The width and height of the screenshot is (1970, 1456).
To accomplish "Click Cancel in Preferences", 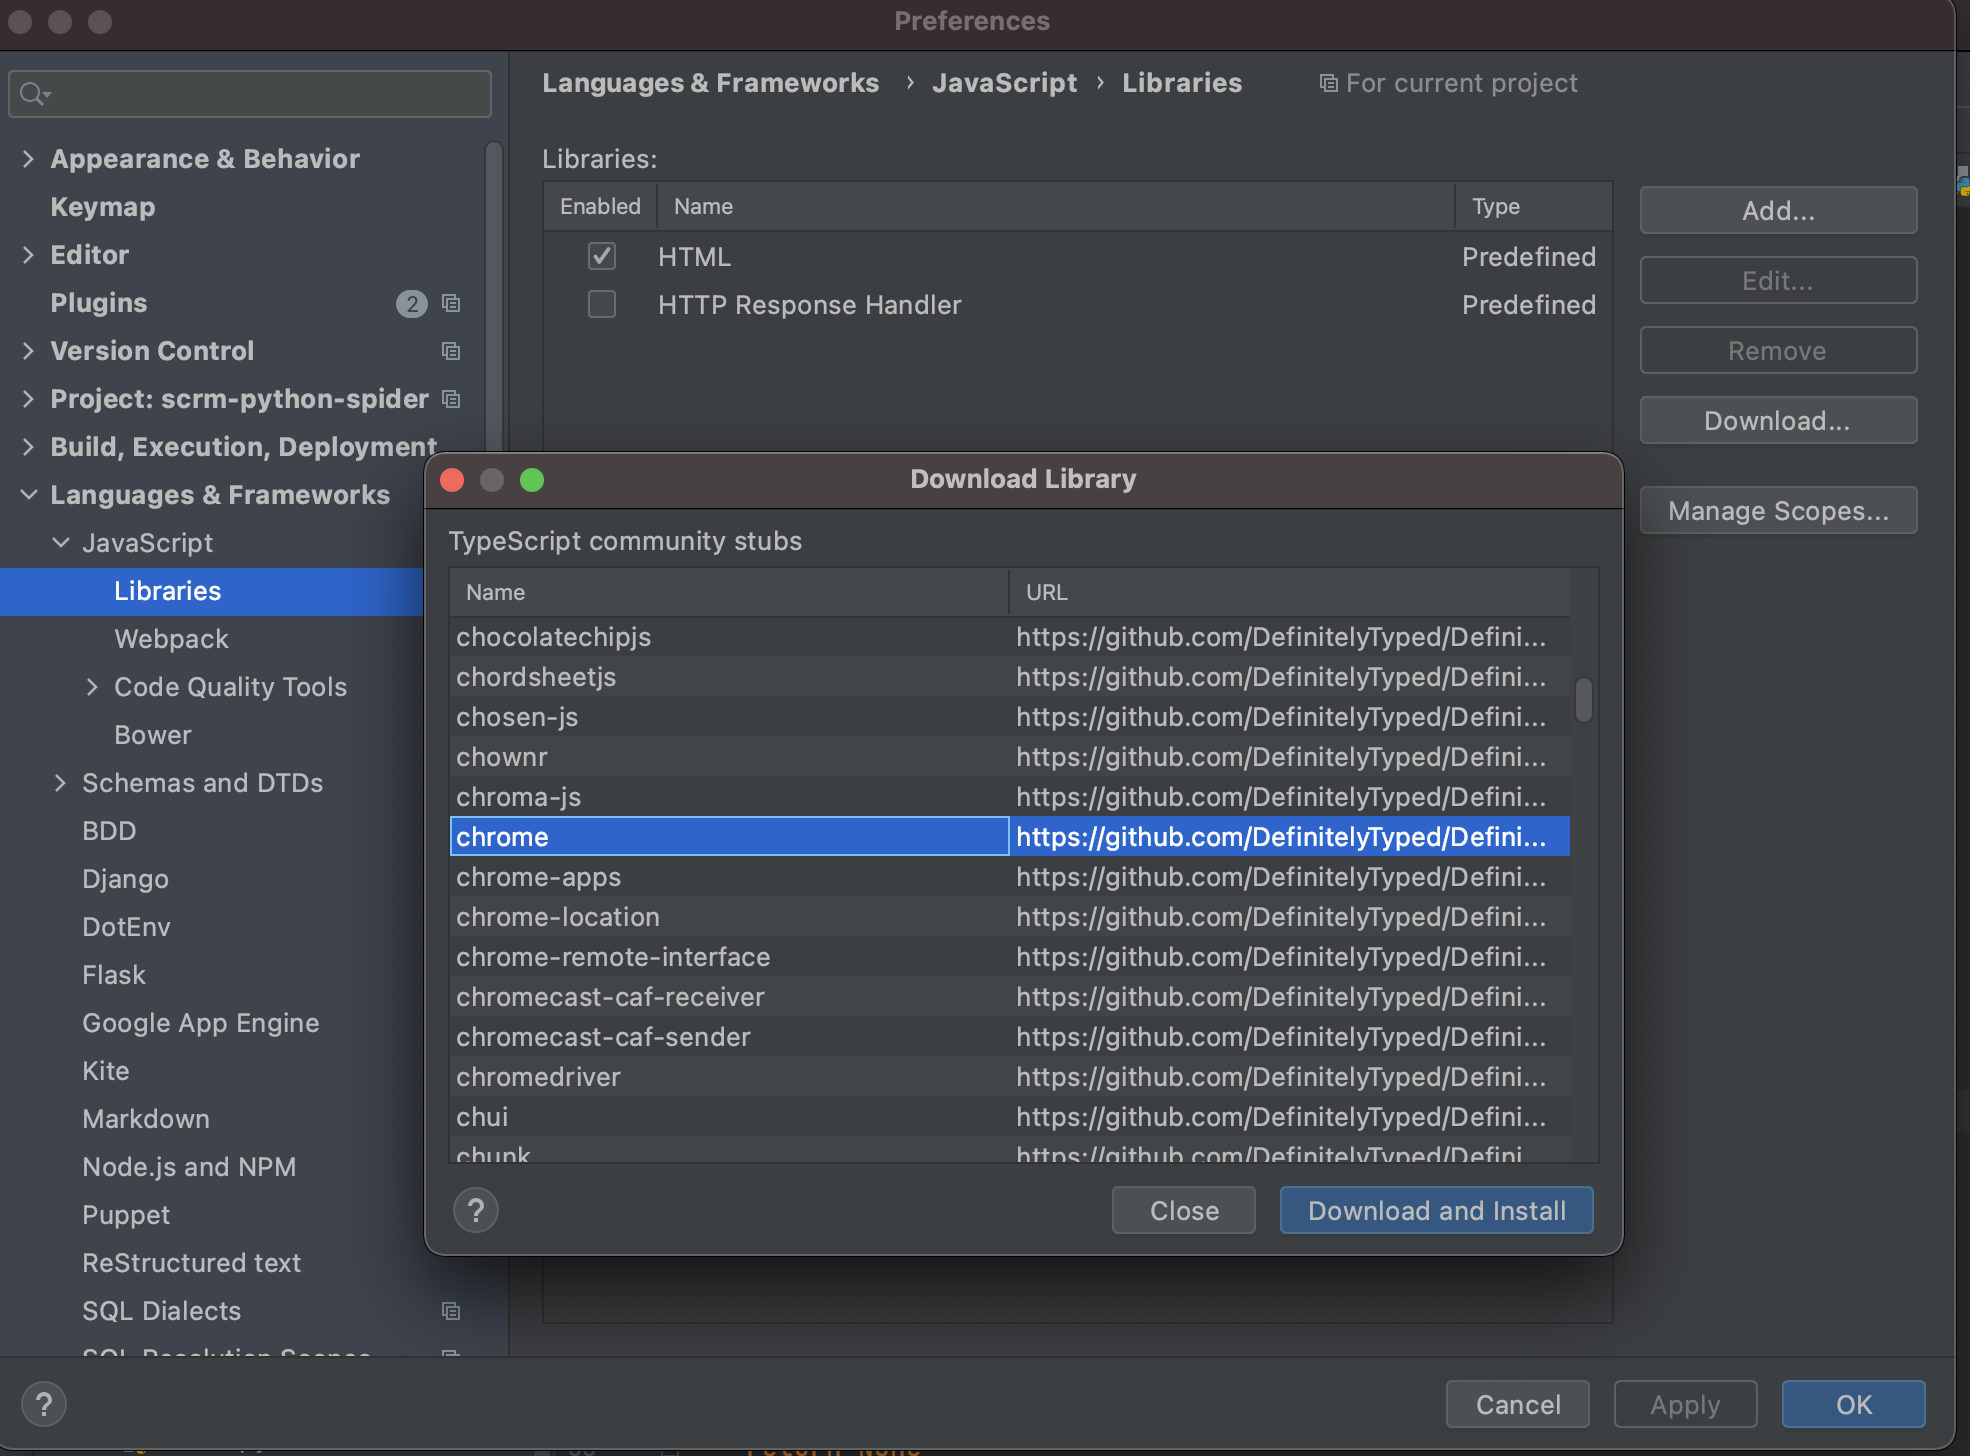I will [x=1518, y=1404].
